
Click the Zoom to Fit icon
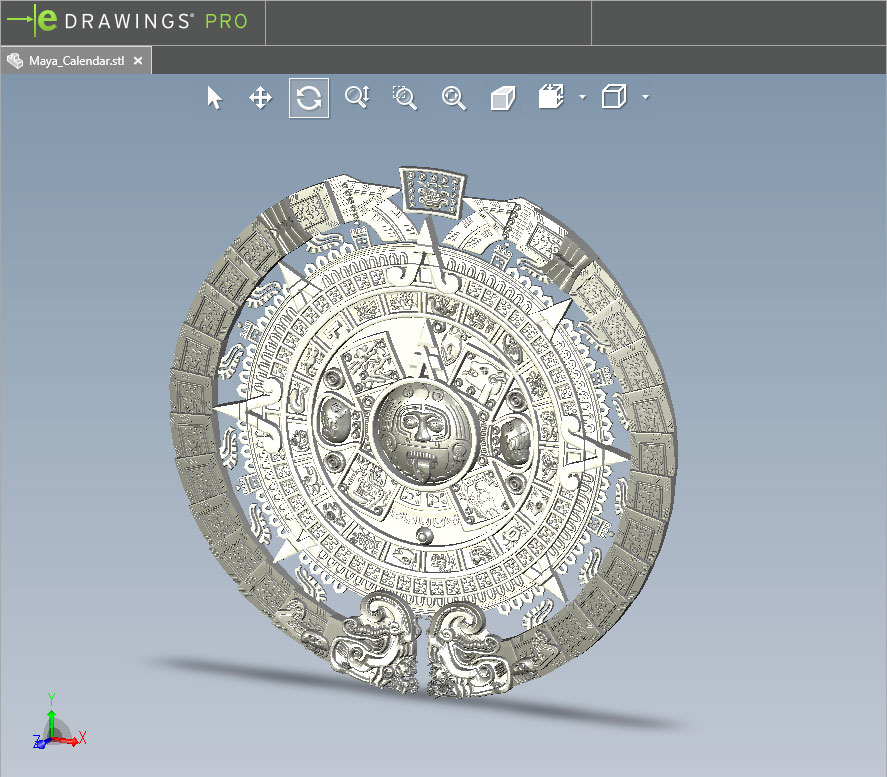click(454, 98)
